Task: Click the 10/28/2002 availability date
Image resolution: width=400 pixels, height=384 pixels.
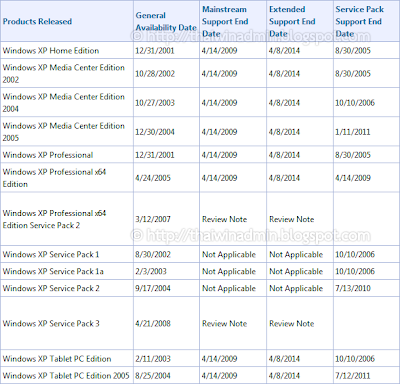Action: 155,74
